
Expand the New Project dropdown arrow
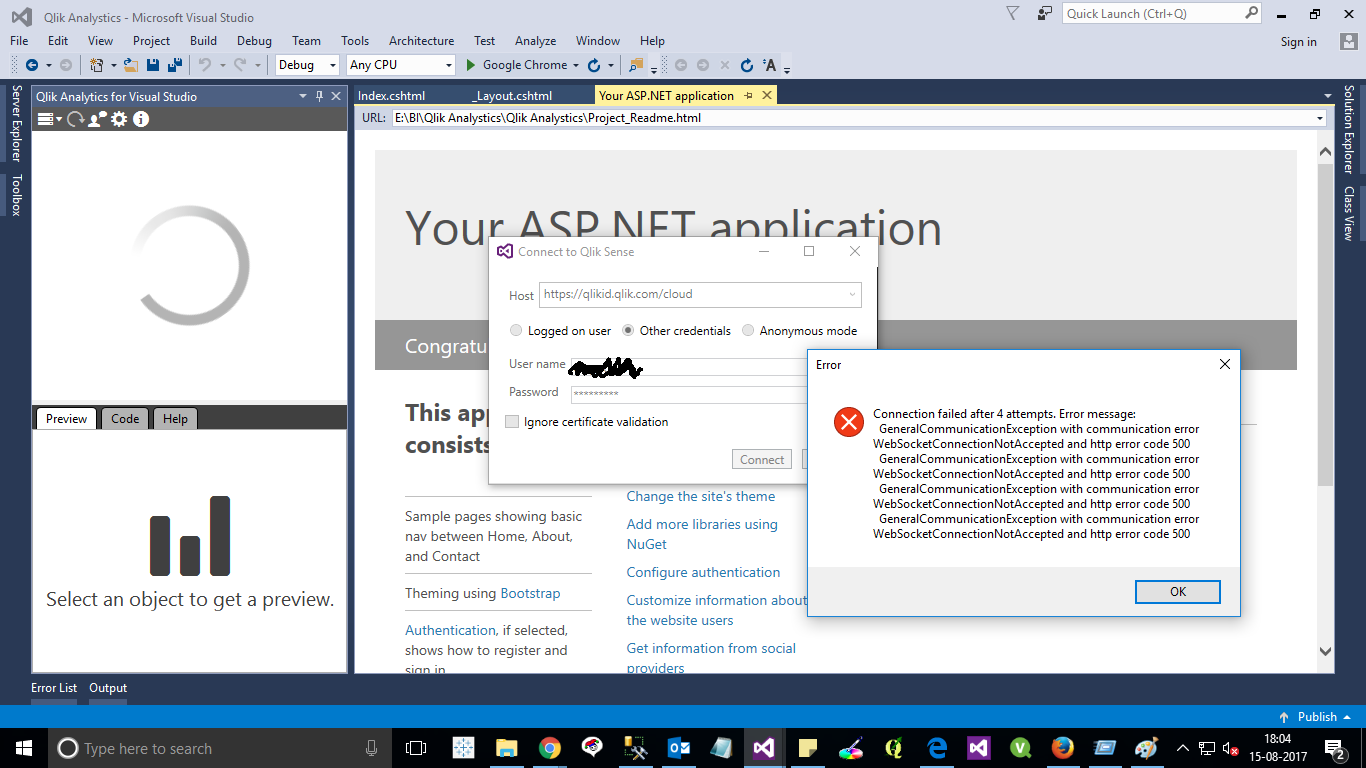pos(113,65)
